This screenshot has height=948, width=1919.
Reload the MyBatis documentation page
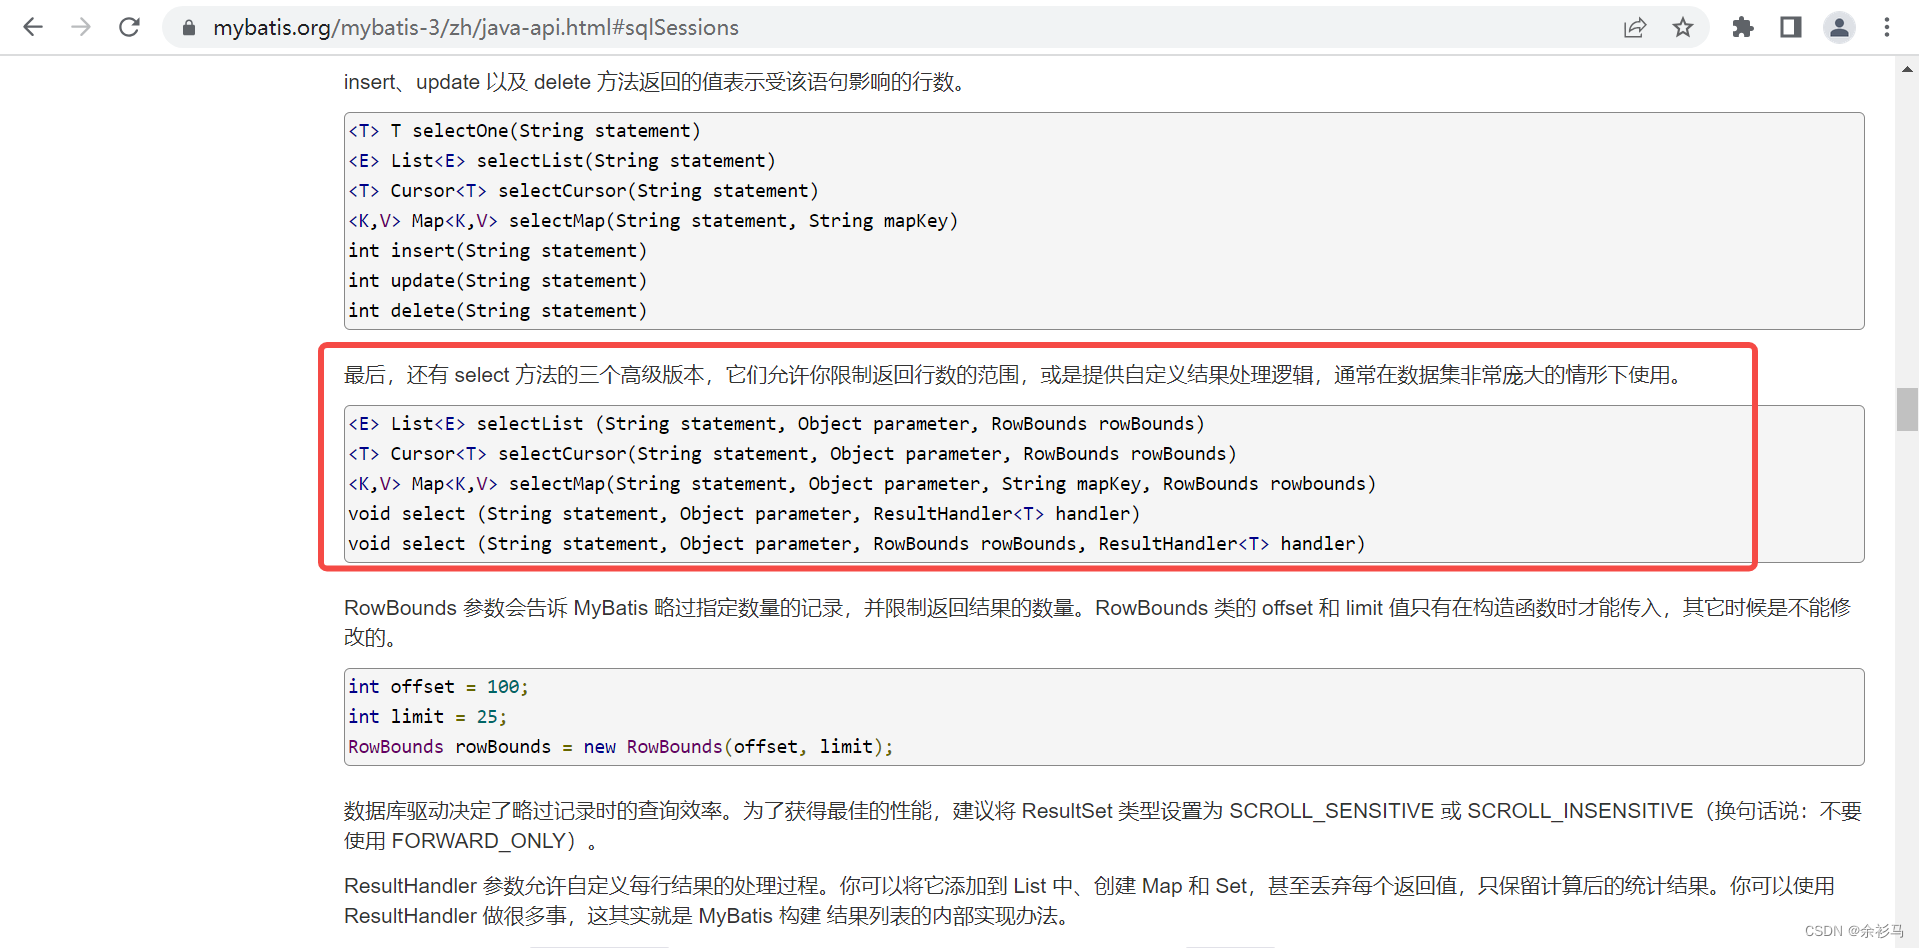point(129,27)
